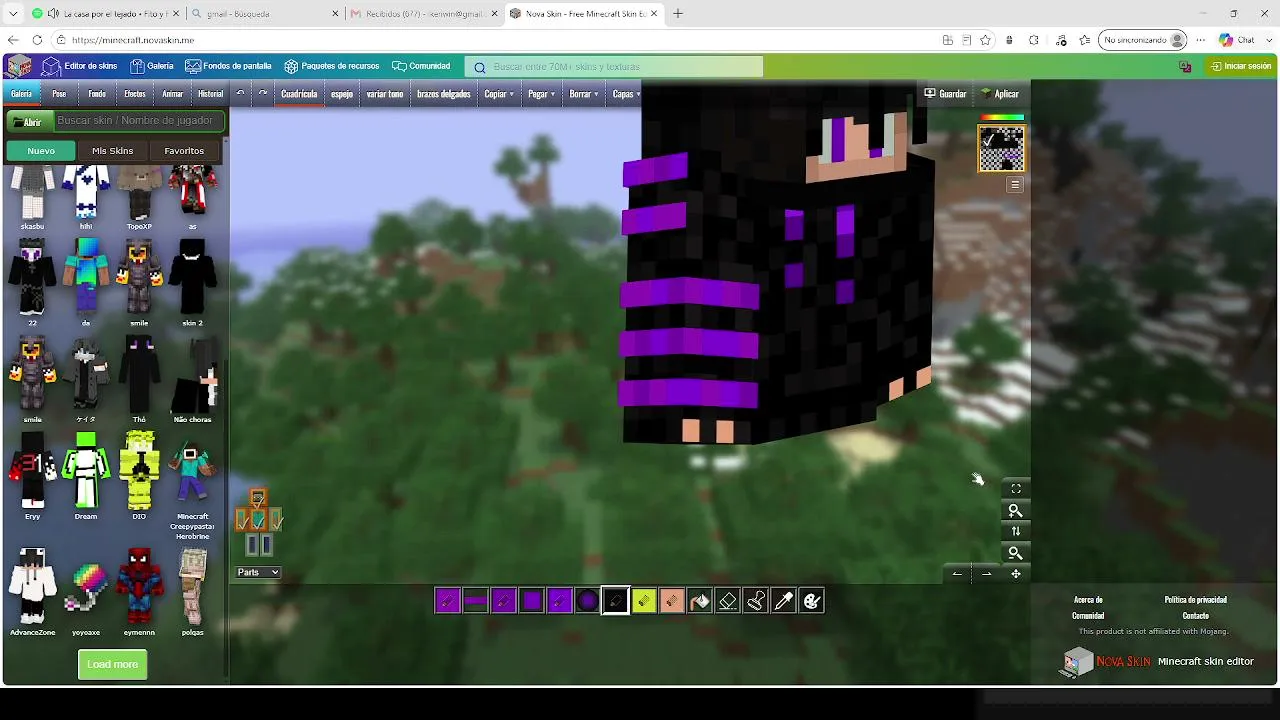Focus the skin or player name search field
1280x720 pixels.
(x=137, y=121)
